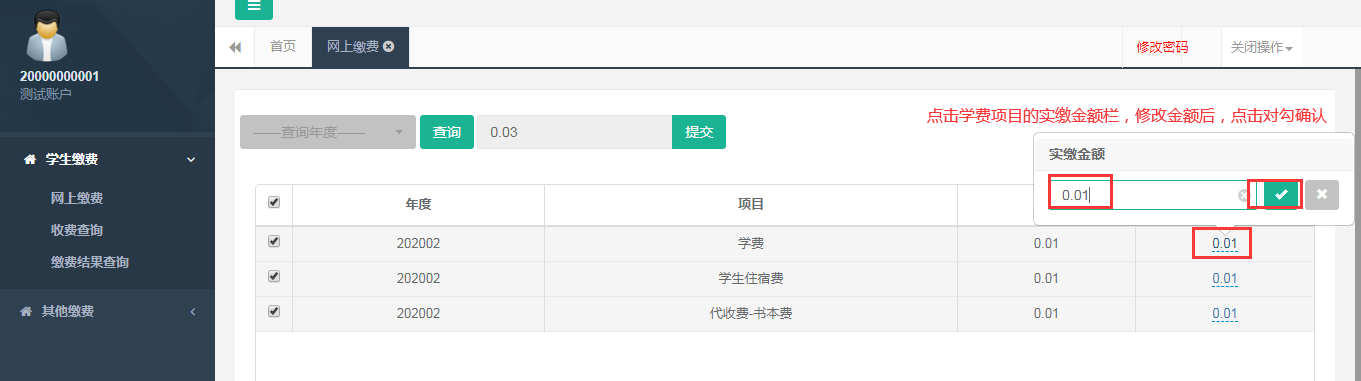The image size is (1361, 381).
Task: Open the 查询年度 dropdown
Action: pos(328,132)
